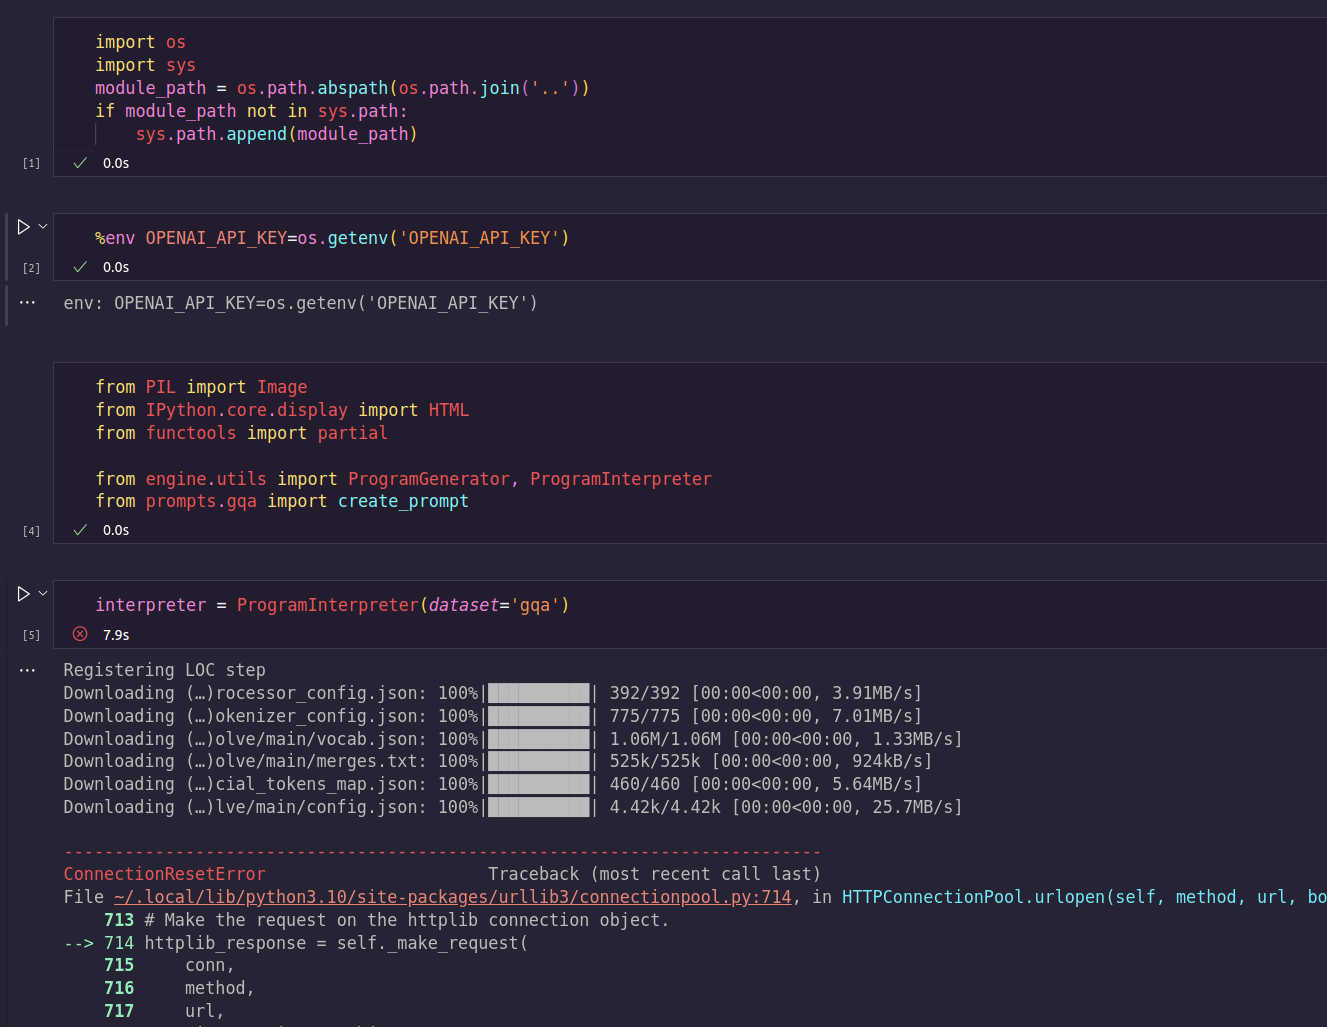The image size is (1327, 1027).
Task: Click the progress bar for vocab.json
Action: pos(539,739)
